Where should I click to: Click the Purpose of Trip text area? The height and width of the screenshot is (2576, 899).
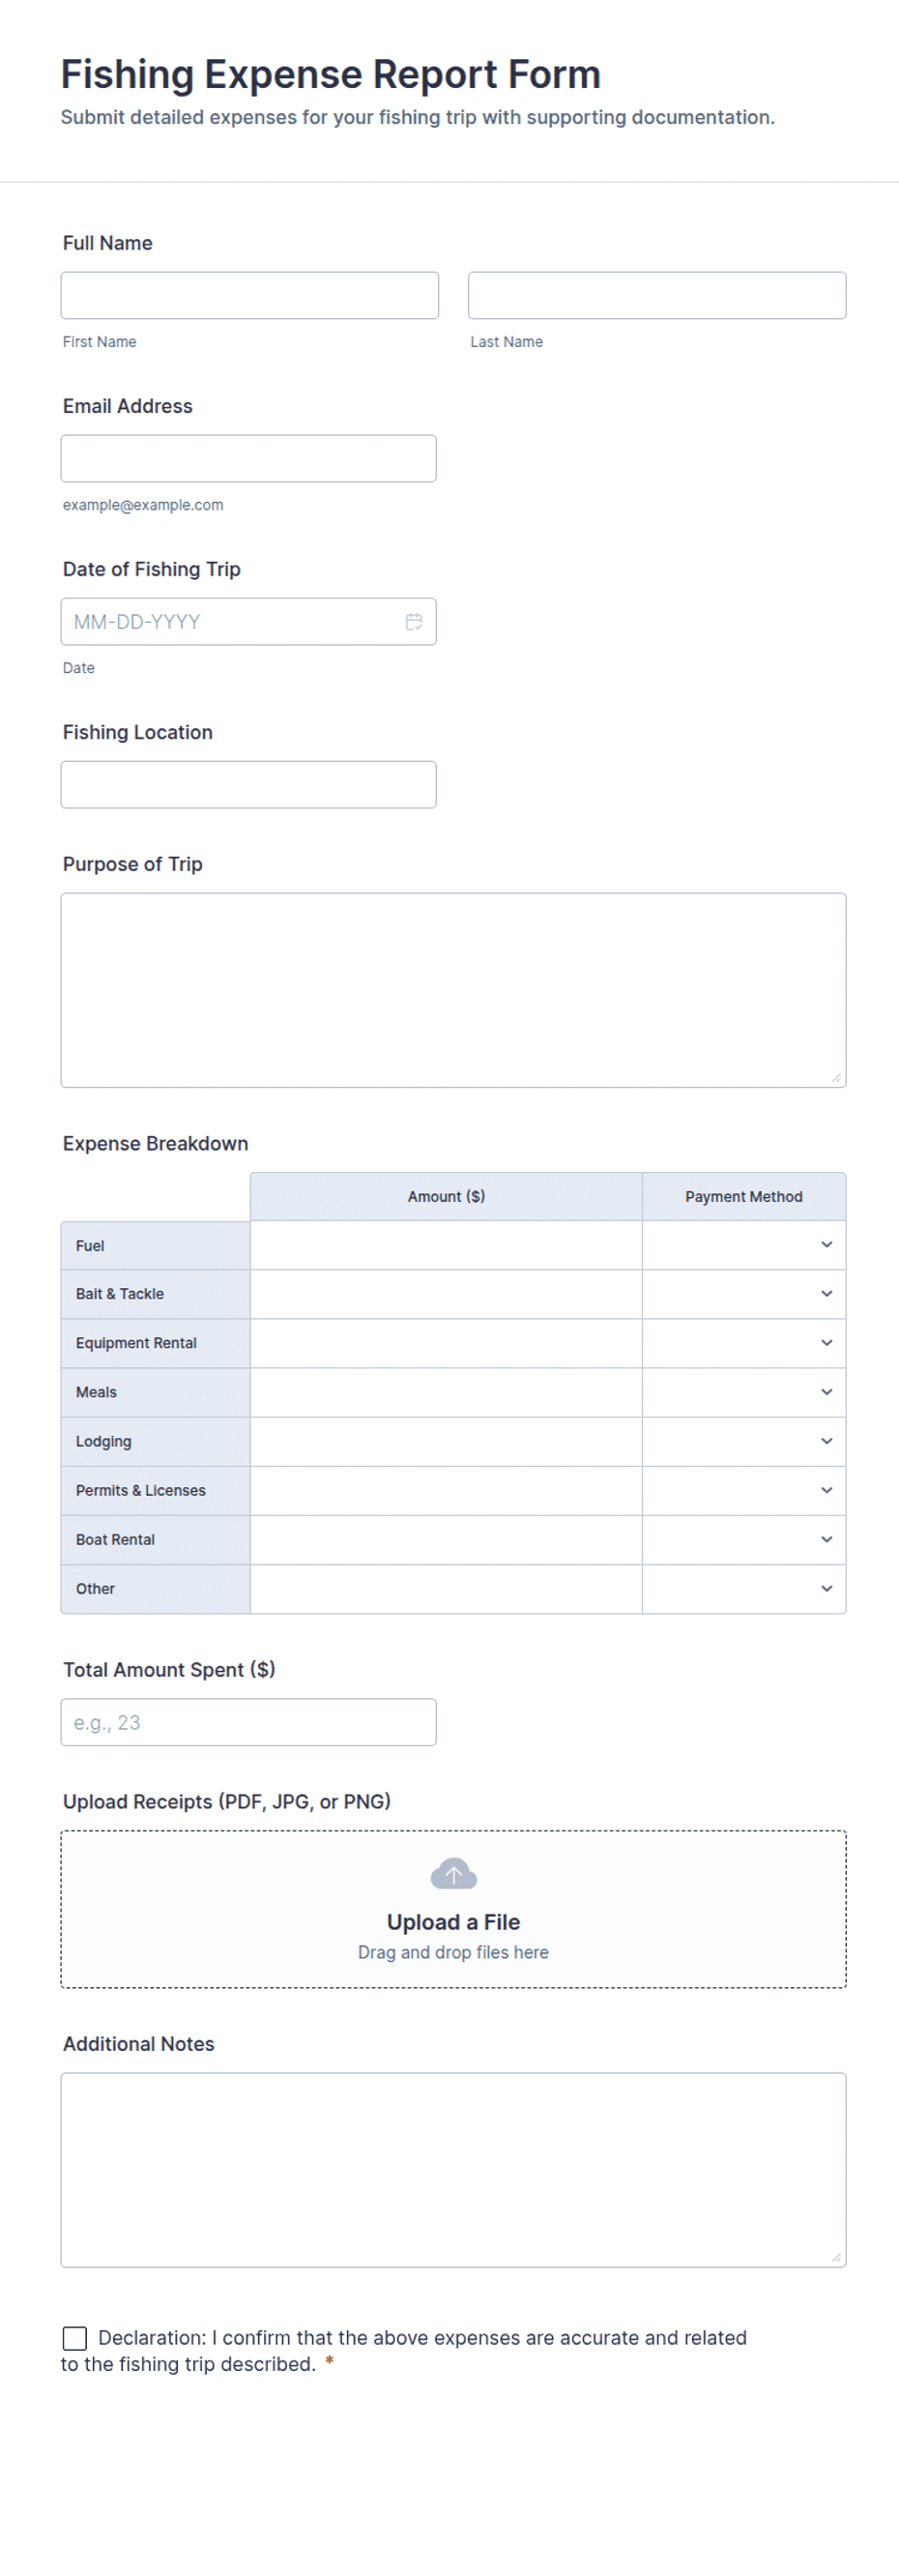453,990
